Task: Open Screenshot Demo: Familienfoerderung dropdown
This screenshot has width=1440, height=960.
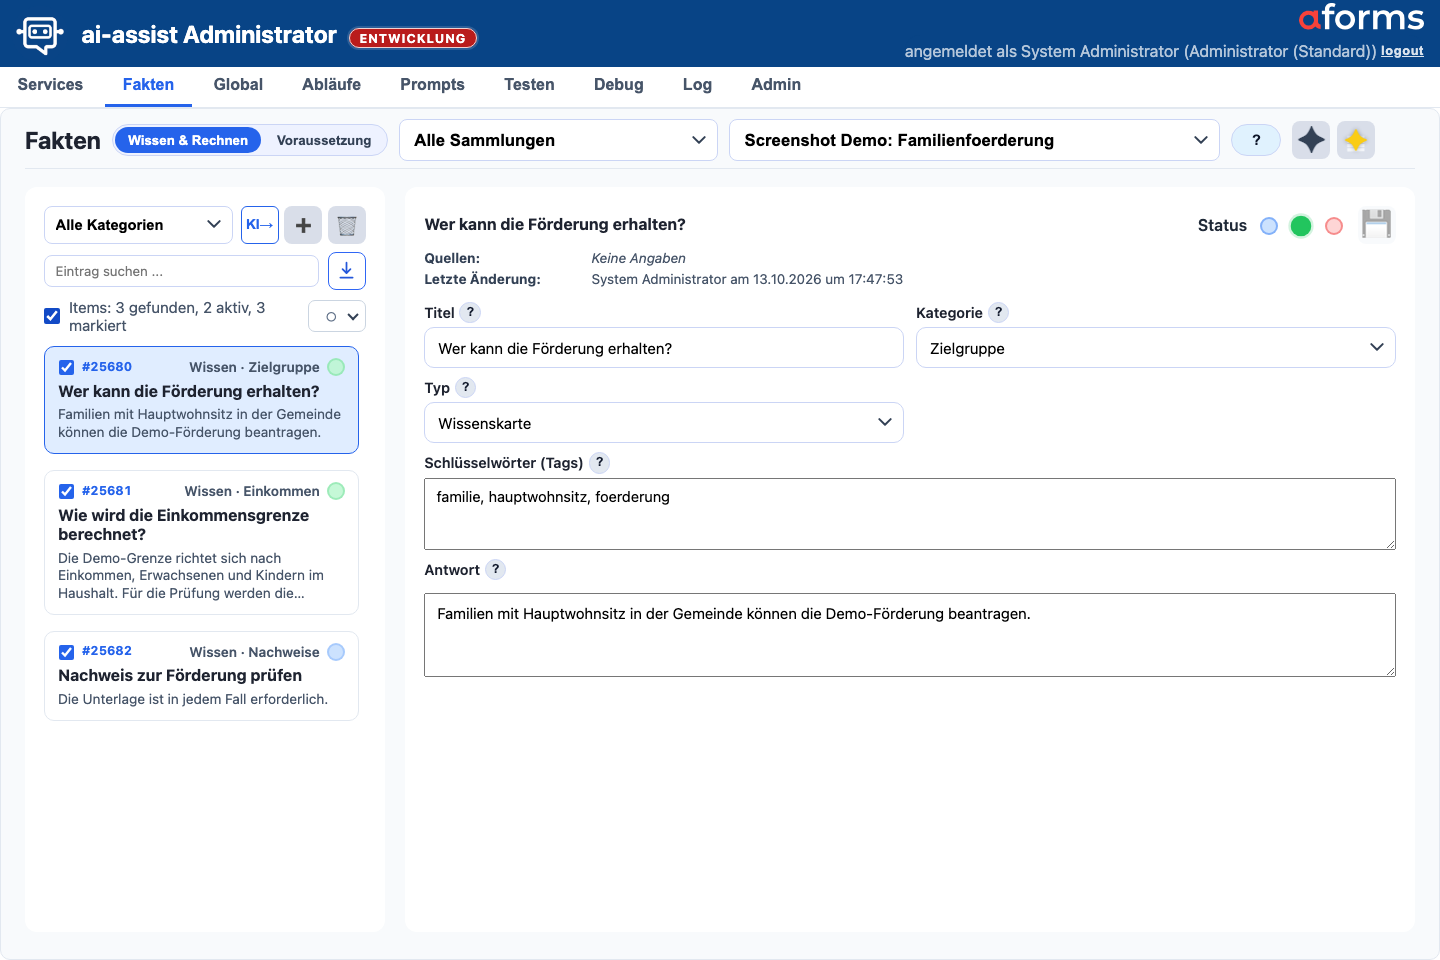Action: tap(974, 140)
